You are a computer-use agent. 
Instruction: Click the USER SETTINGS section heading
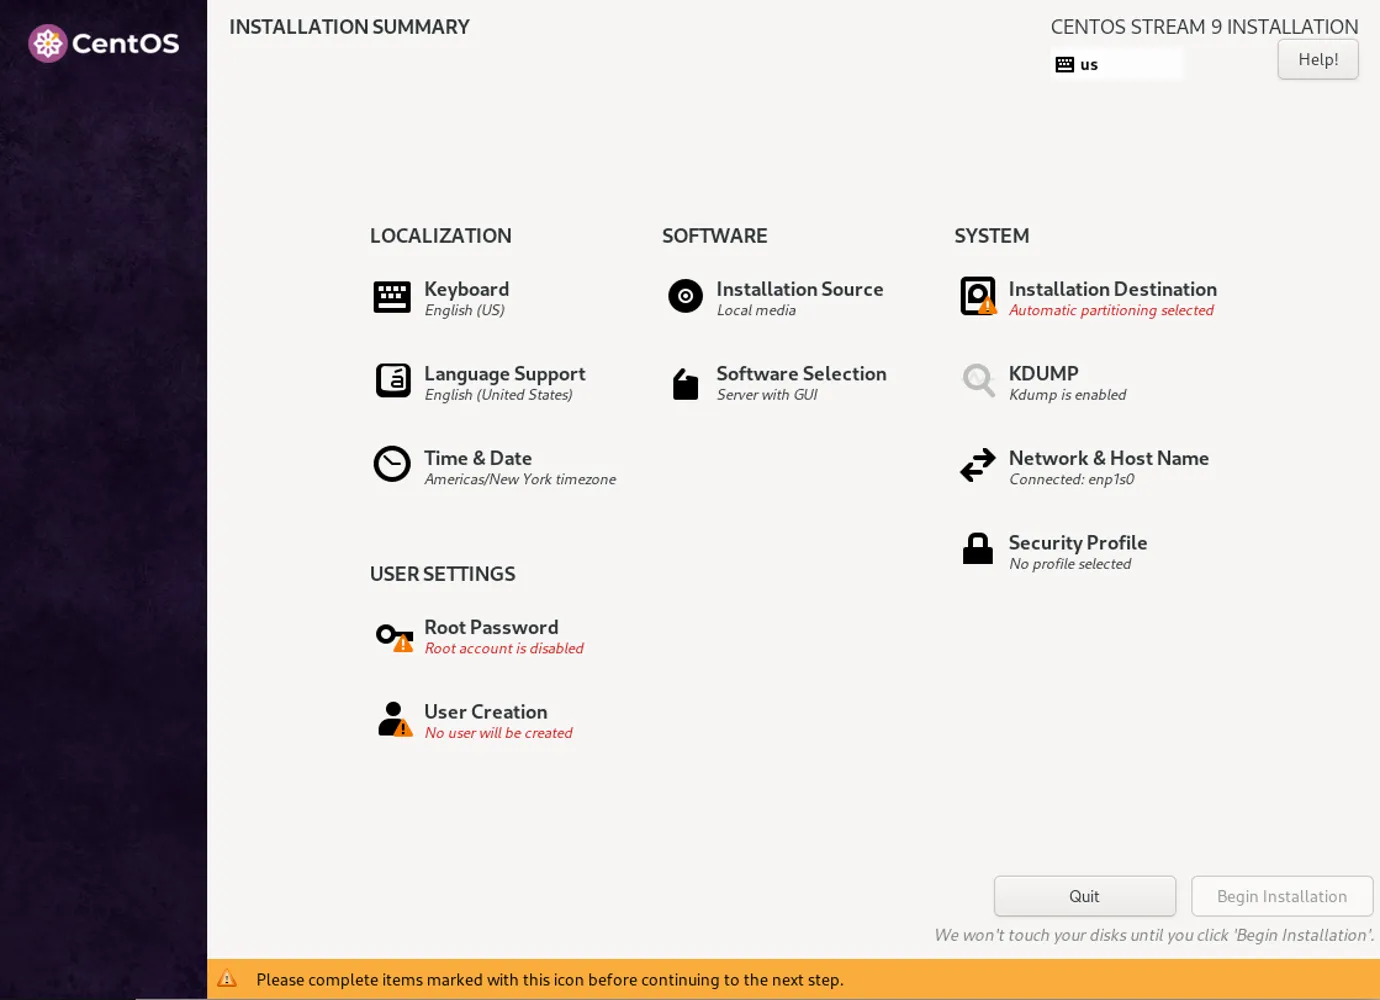click(x=443, y=574)
